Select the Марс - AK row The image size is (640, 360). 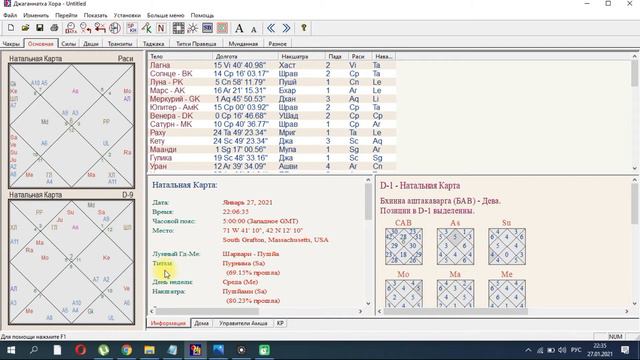coord(271,91)
